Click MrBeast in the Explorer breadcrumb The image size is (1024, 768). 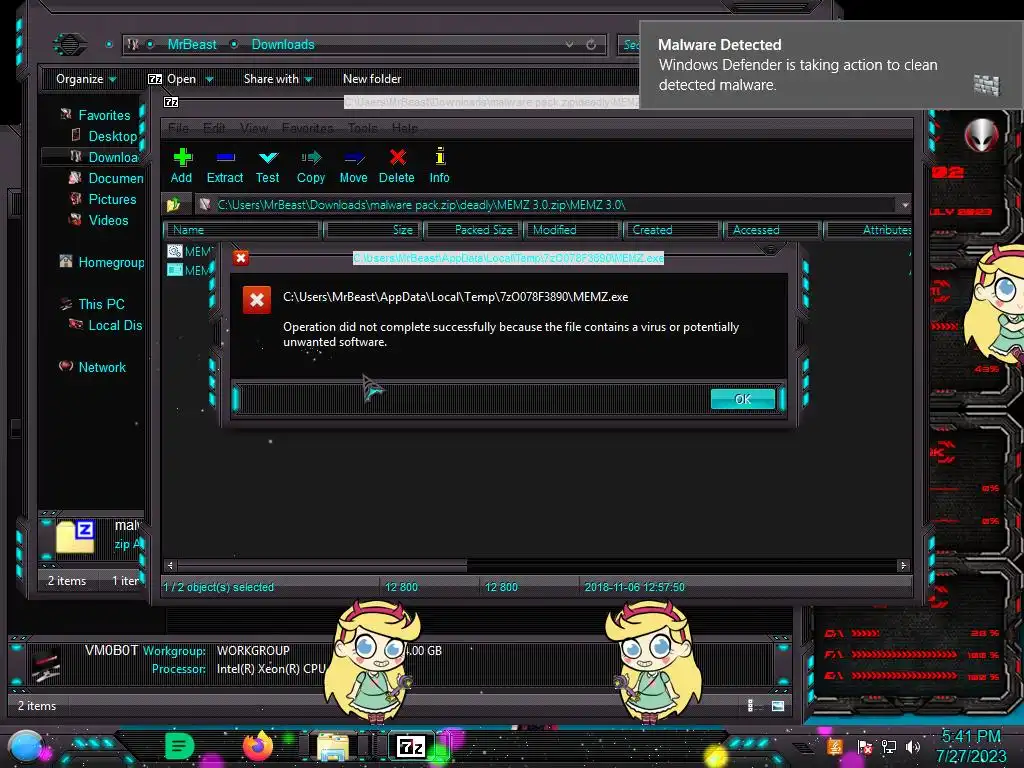(x=191, y=44)
